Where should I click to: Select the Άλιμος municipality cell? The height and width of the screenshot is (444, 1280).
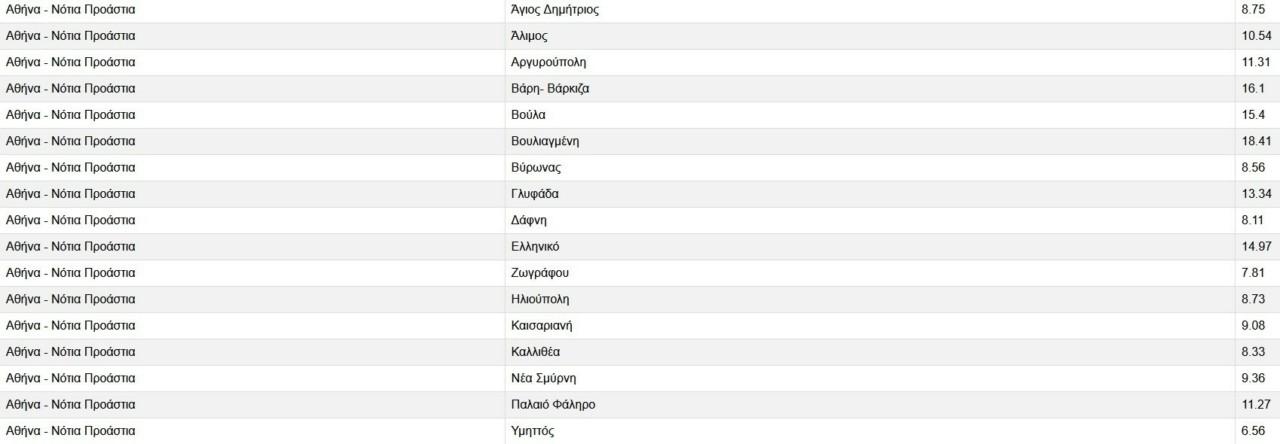click(x=532, y=36)
